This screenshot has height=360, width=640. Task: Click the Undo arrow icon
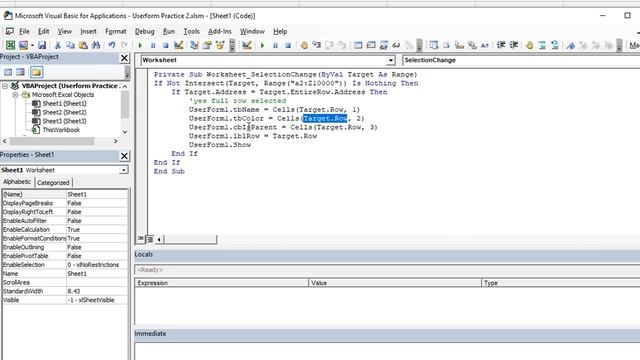tap(111, 45)
